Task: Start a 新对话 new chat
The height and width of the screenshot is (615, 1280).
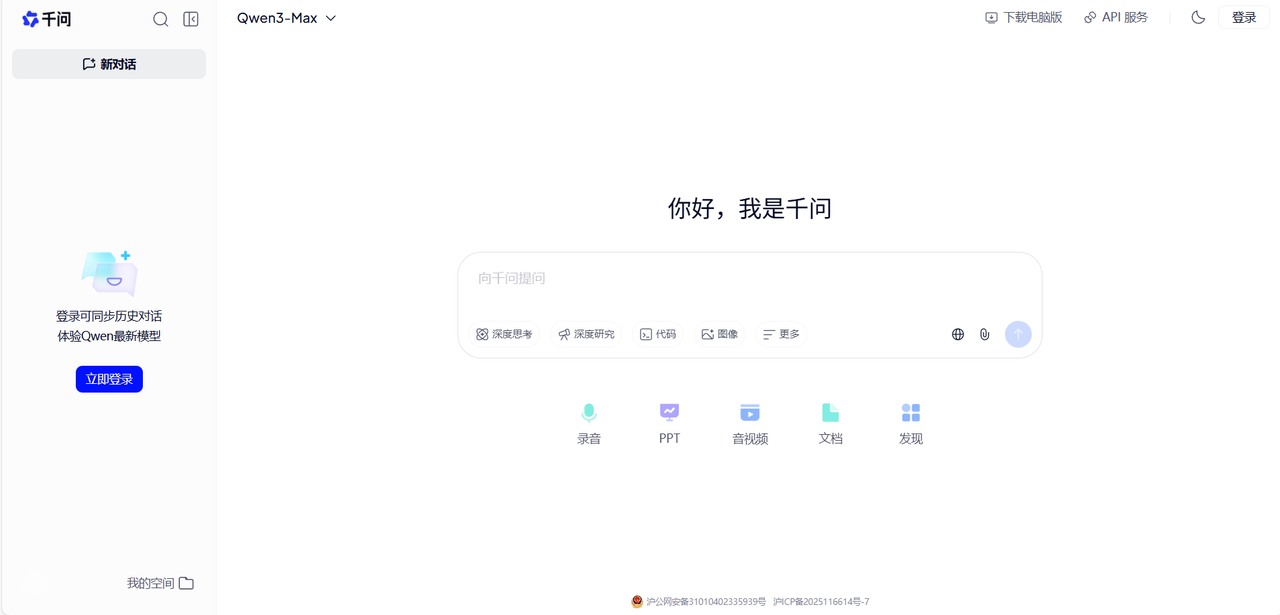Action: [x=109, y=64]
